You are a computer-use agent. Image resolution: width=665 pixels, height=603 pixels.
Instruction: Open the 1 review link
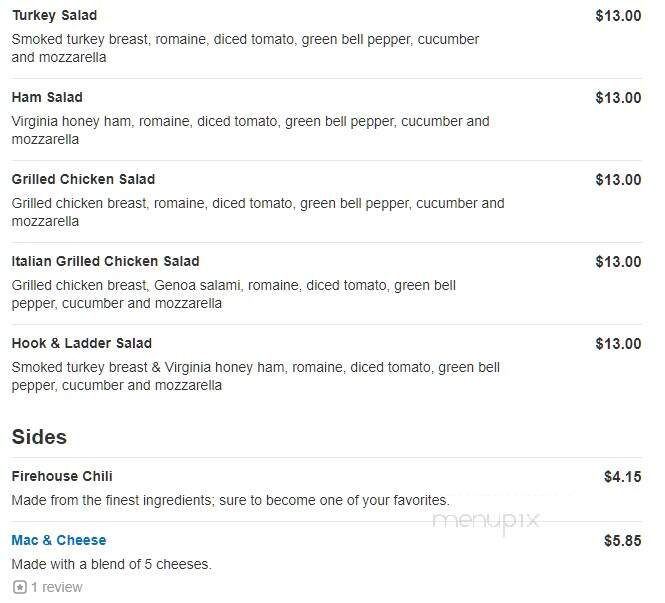click(57, 587)
